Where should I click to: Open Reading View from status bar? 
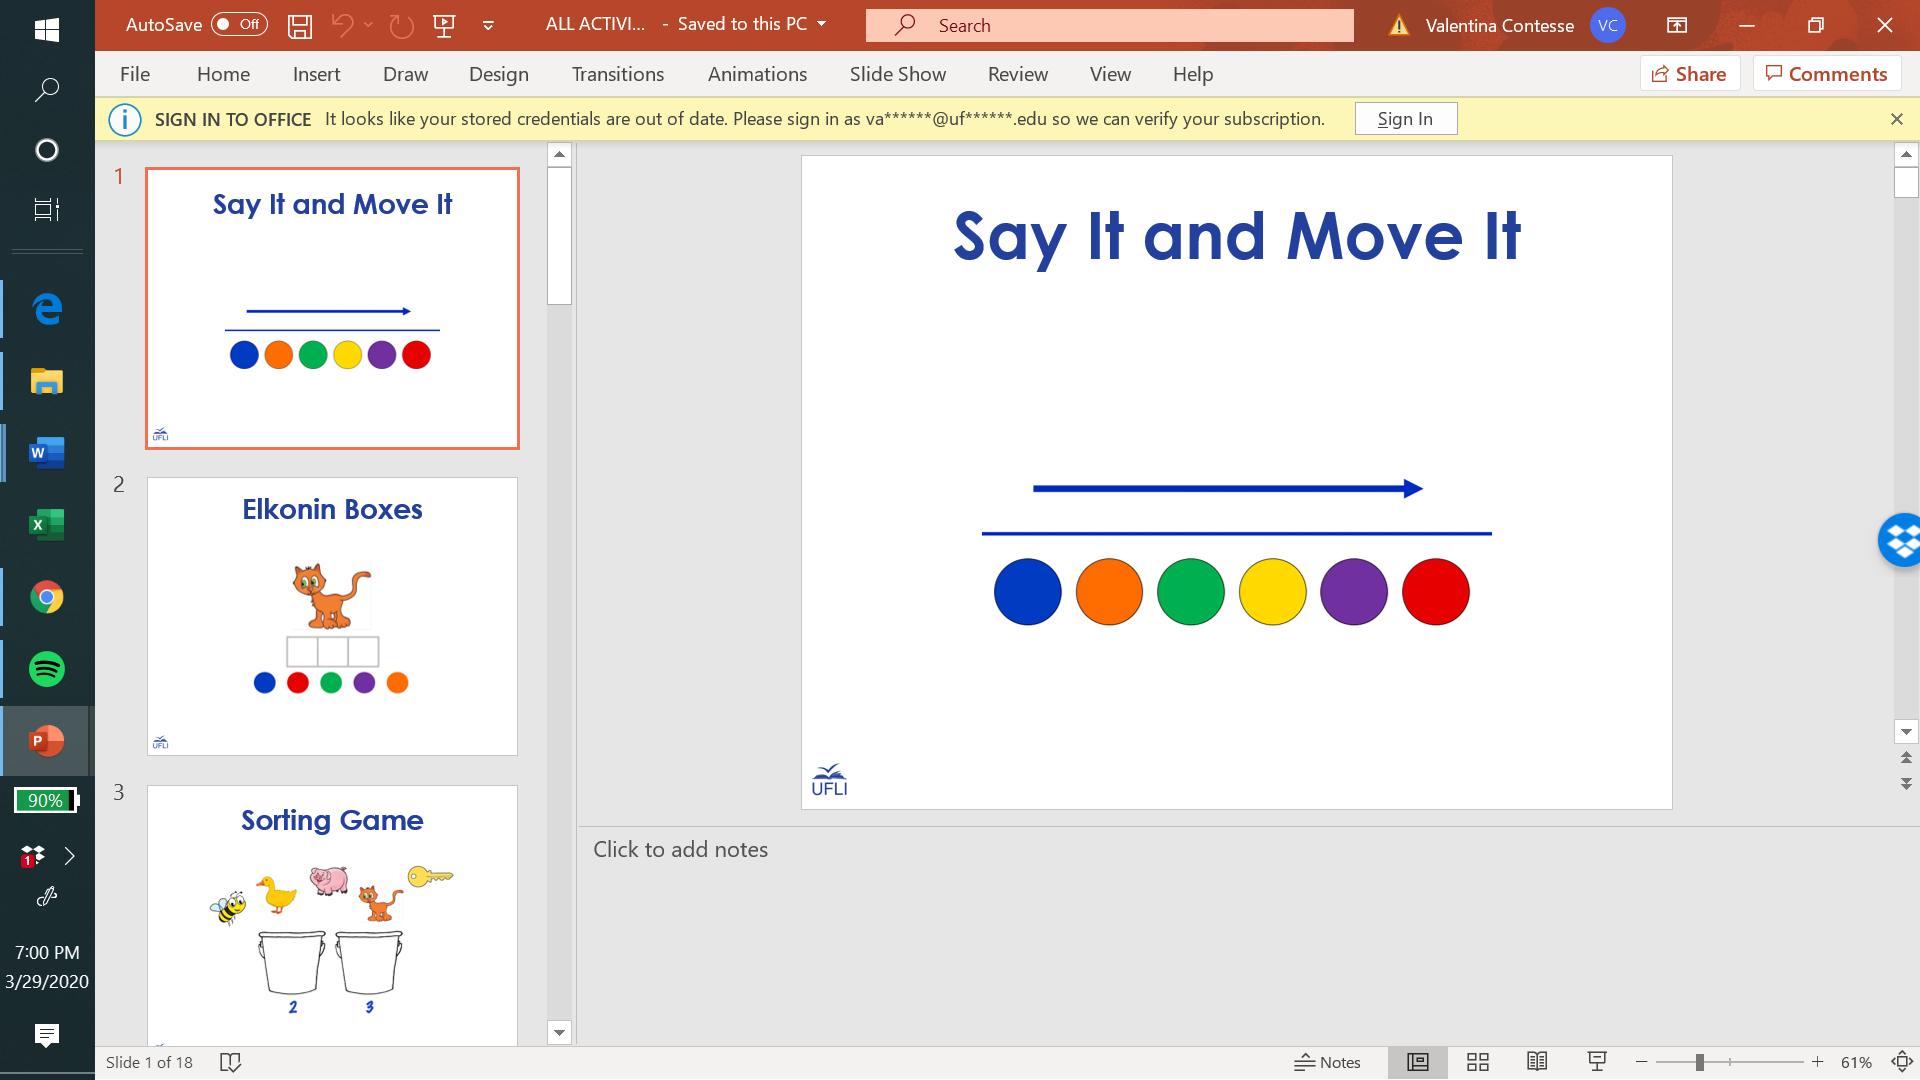tap(1537, 1062)
